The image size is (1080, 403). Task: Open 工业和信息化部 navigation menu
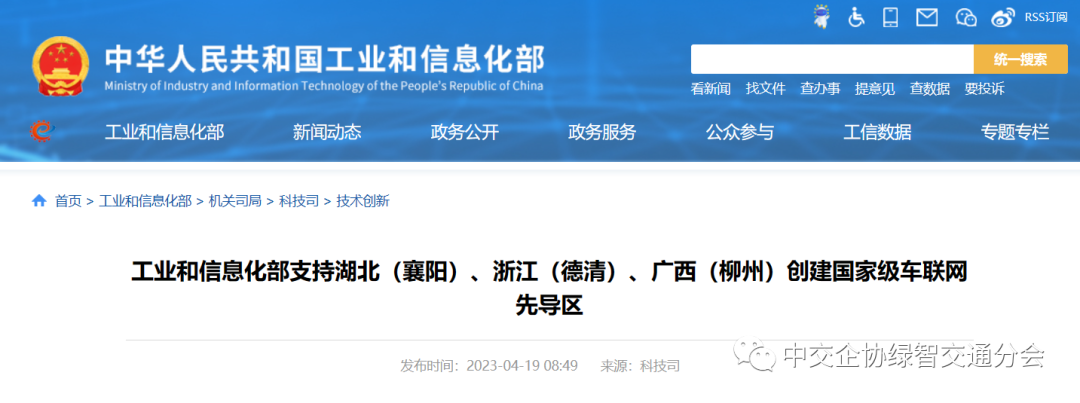point(164,132)
